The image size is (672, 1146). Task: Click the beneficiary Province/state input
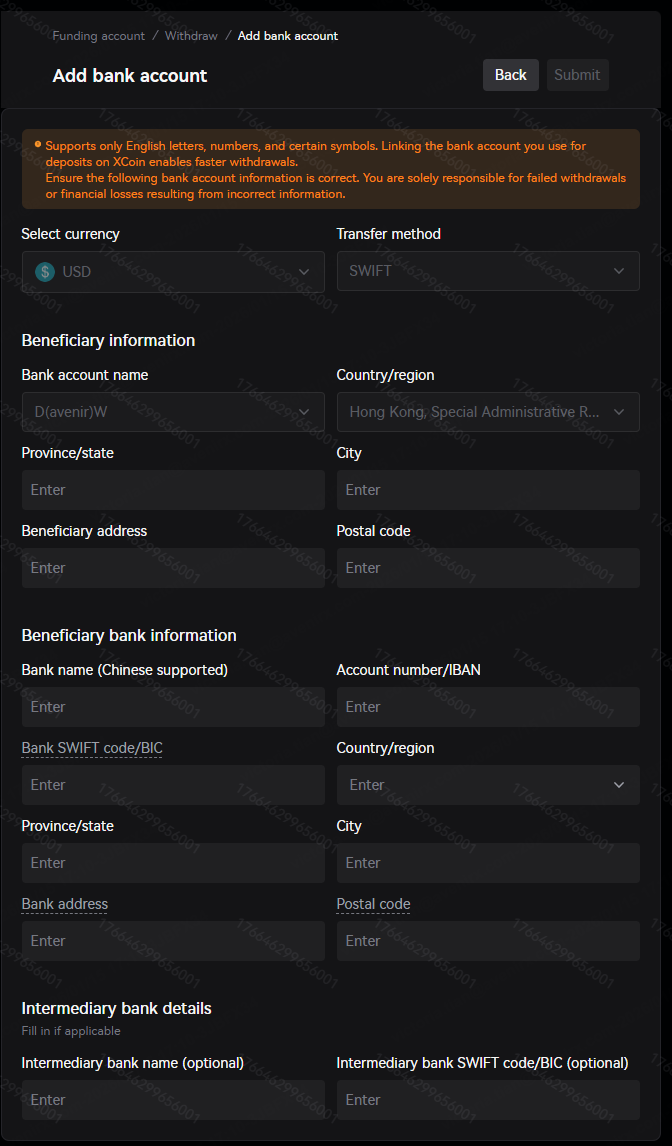173,490
